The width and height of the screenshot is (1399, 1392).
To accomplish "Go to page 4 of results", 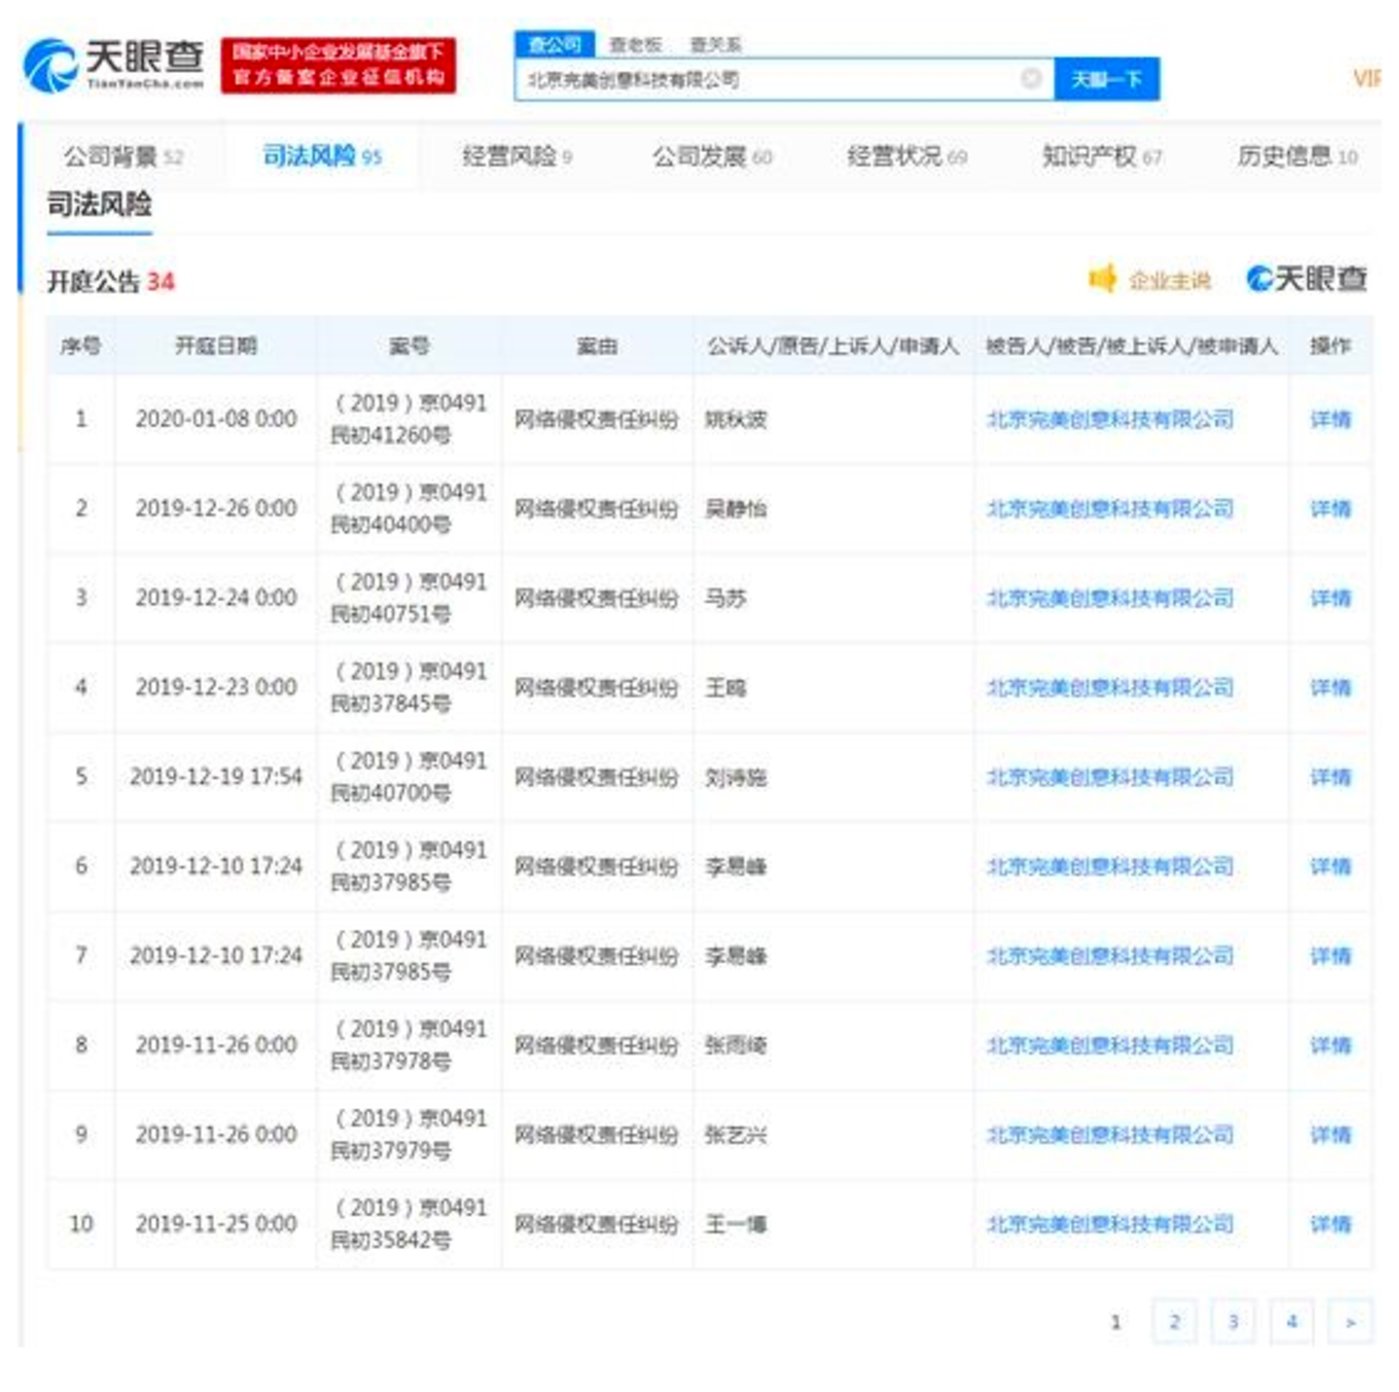I will pos(1292,1322).
